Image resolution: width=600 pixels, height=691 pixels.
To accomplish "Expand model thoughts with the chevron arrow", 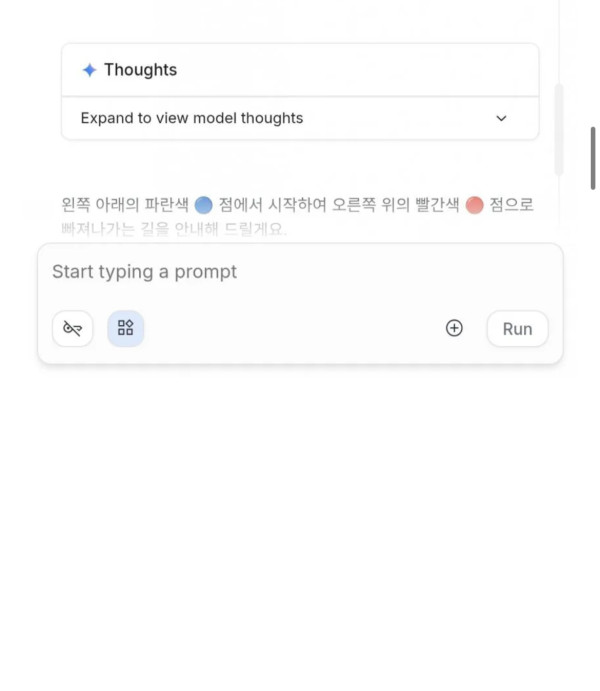I will point(501,118).
